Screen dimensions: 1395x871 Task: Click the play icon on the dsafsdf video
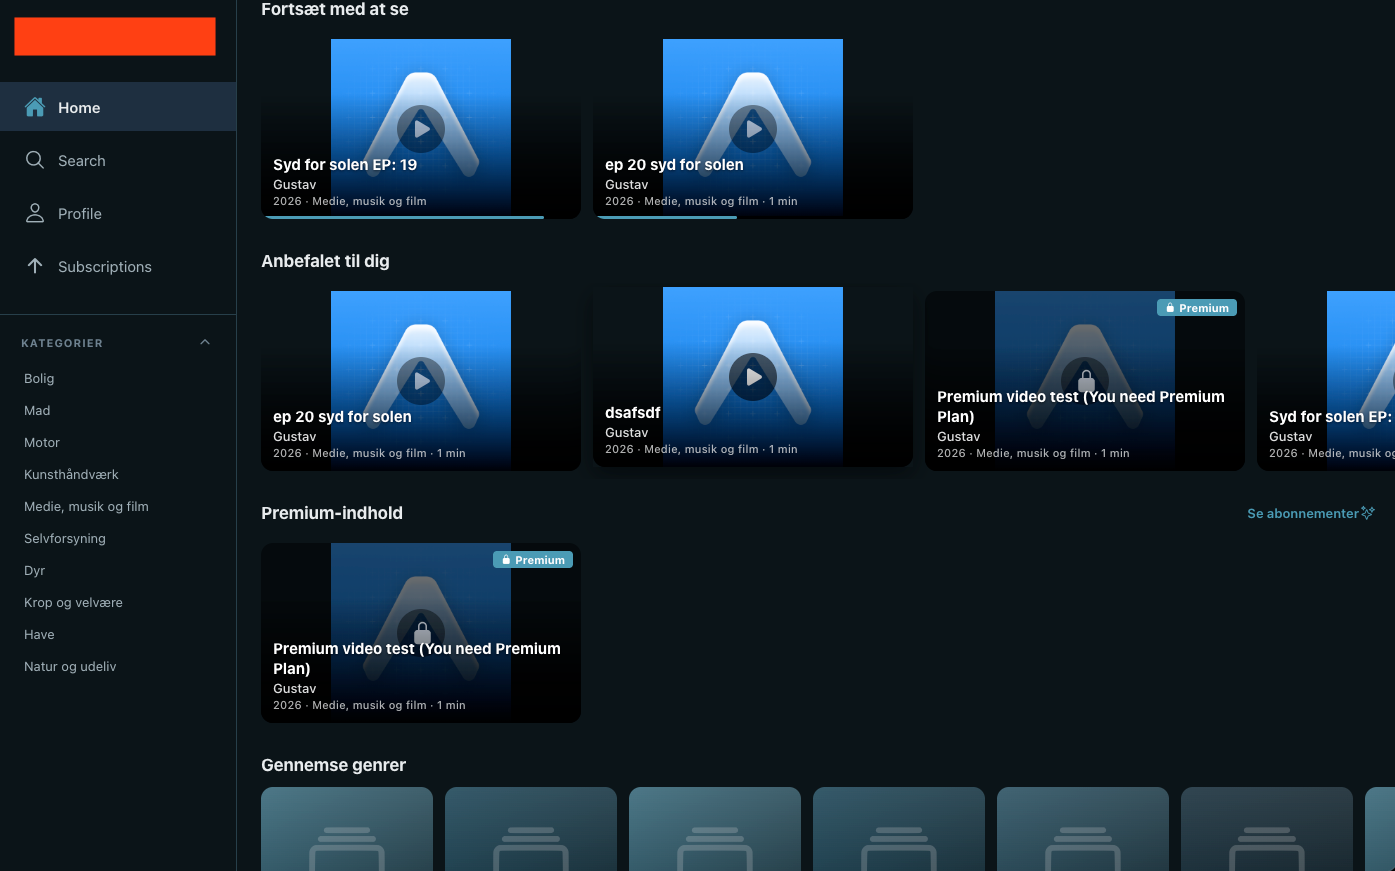(753, 377)
